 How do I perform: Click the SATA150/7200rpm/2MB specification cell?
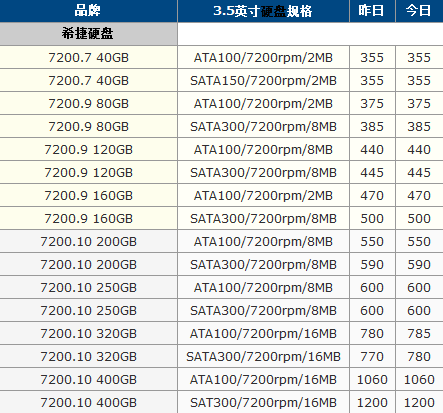pyautogui.click(x=263, y=80)
